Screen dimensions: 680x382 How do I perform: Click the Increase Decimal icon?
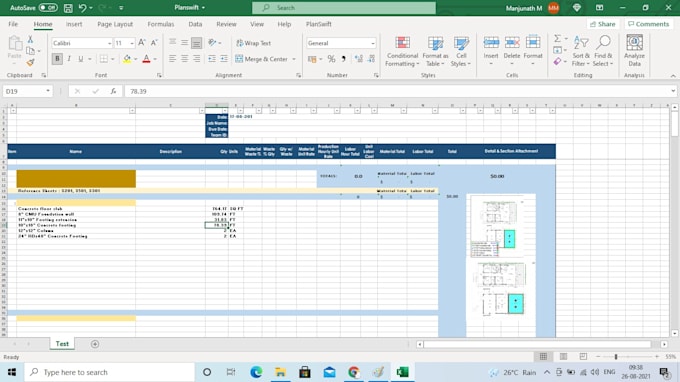[x=358, y=59]
